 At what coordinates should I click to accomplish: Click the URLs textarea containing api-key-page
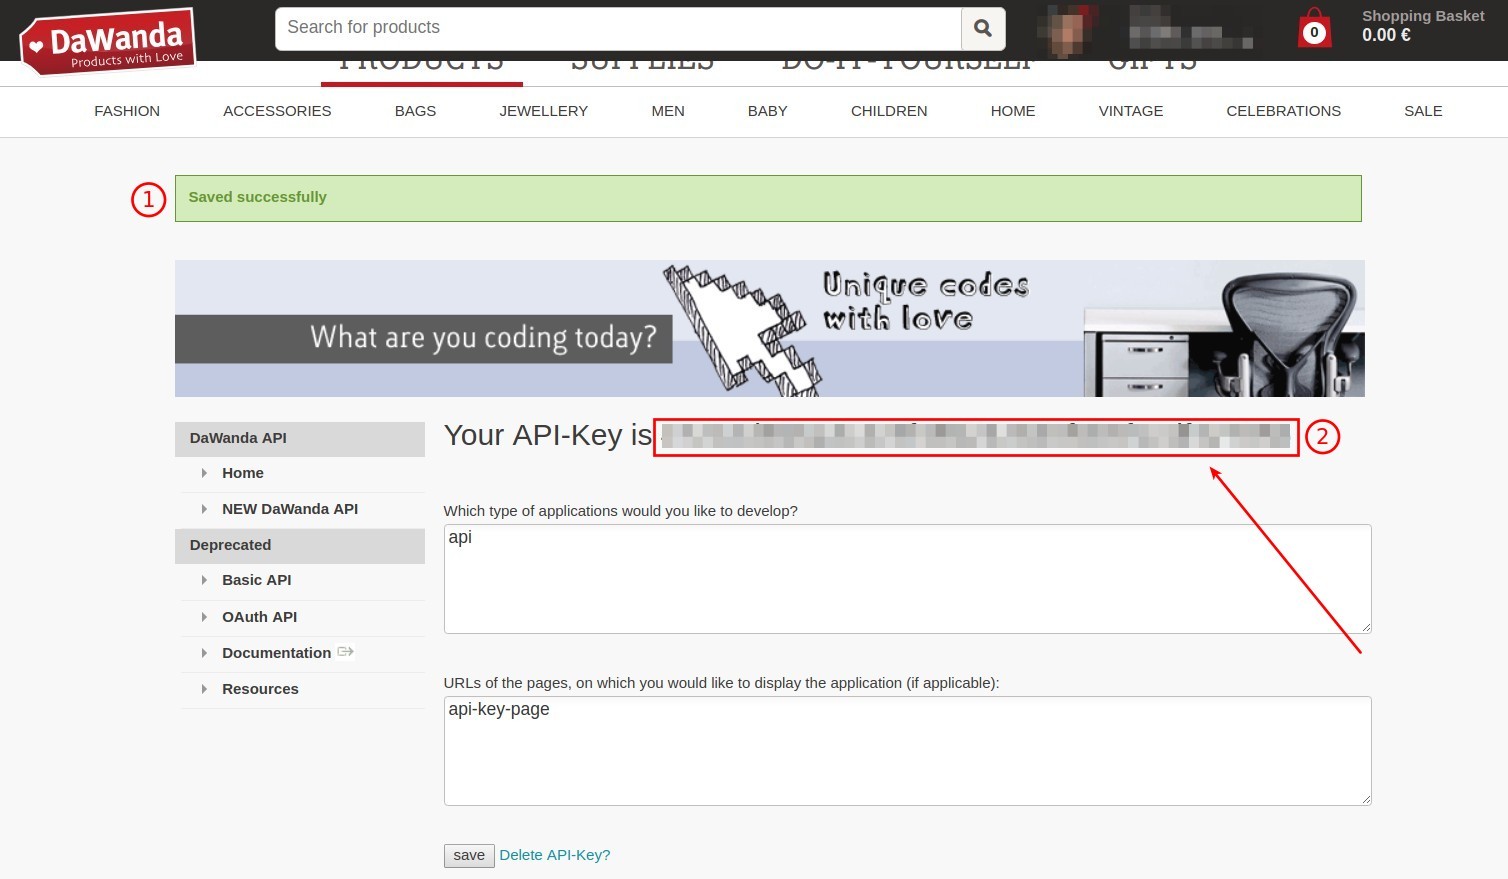[x=907, y=751]
